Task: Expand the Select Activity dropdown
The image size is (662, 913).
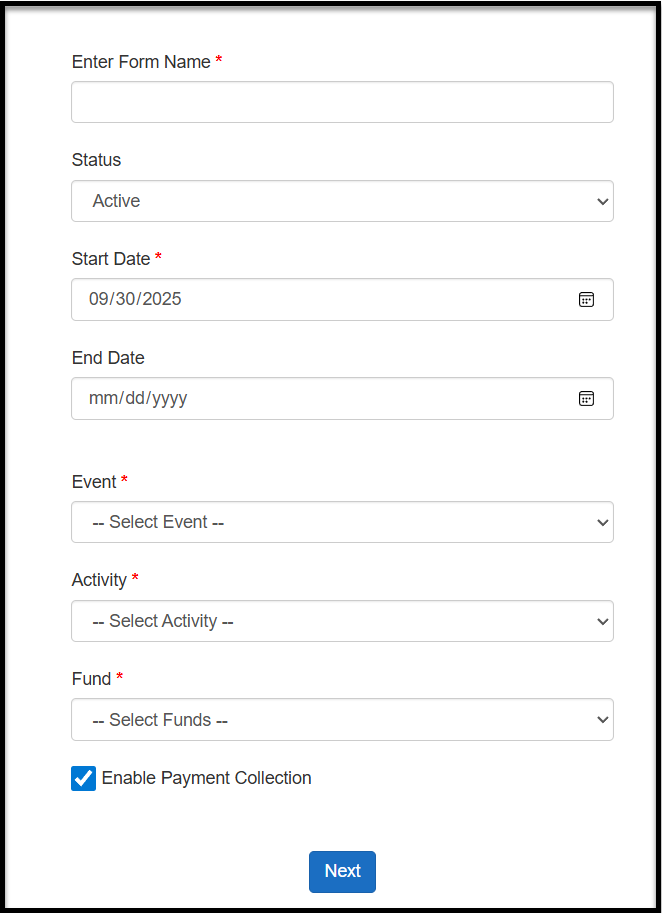Action: tap(342, 621)
